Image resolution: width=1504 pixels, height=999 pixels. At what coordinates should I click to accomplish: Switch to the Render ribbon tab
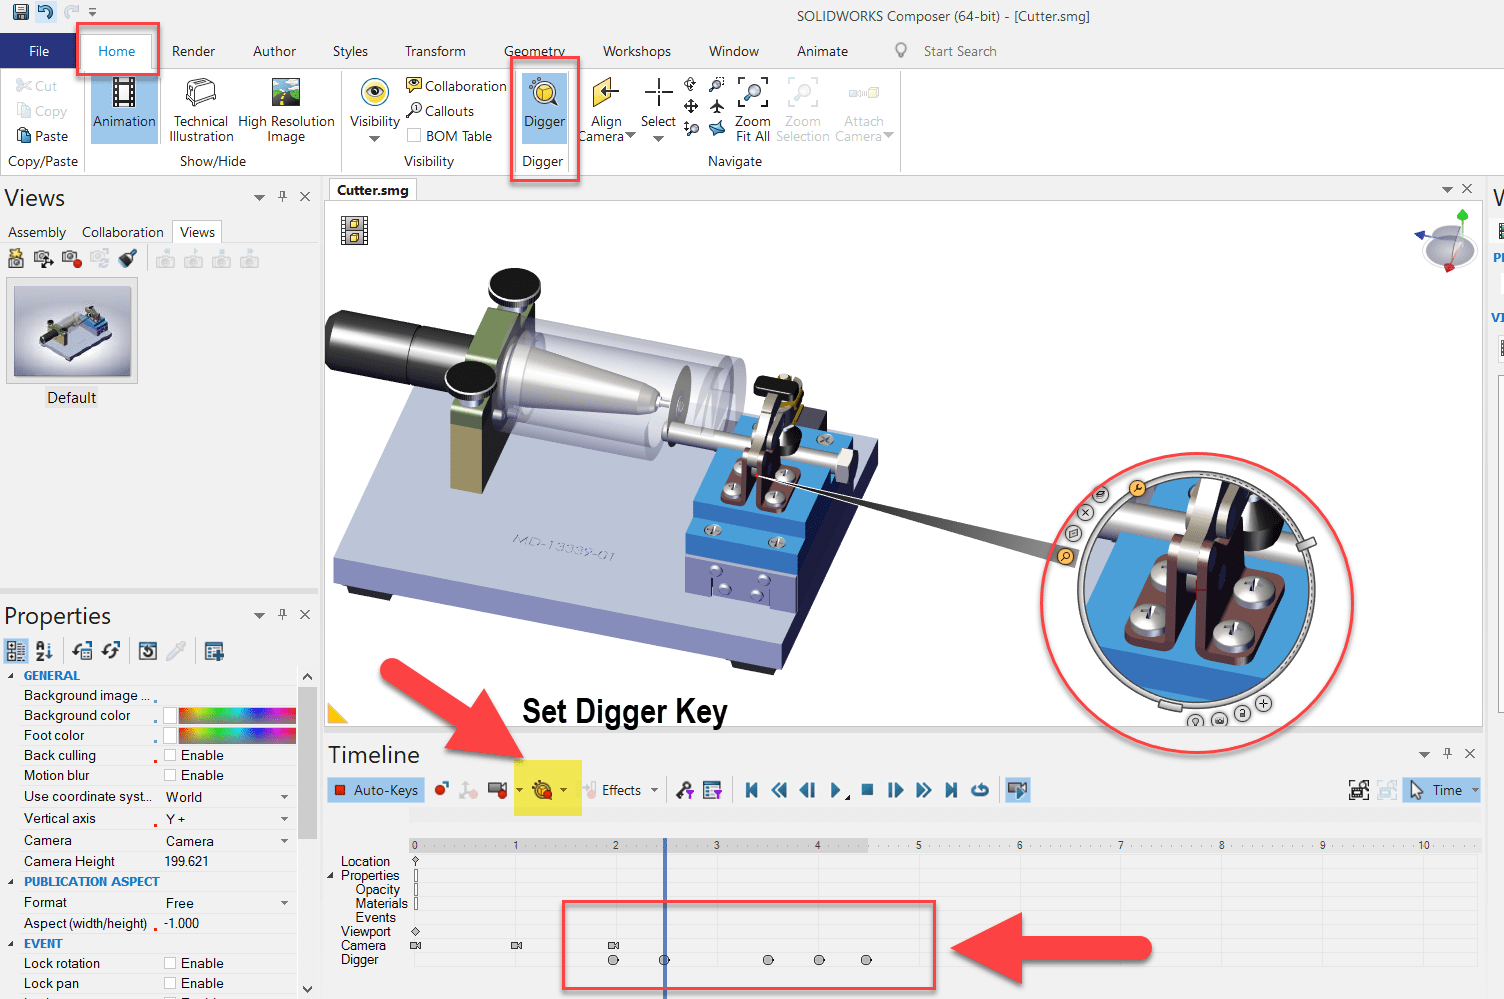[x=193, y=51]
